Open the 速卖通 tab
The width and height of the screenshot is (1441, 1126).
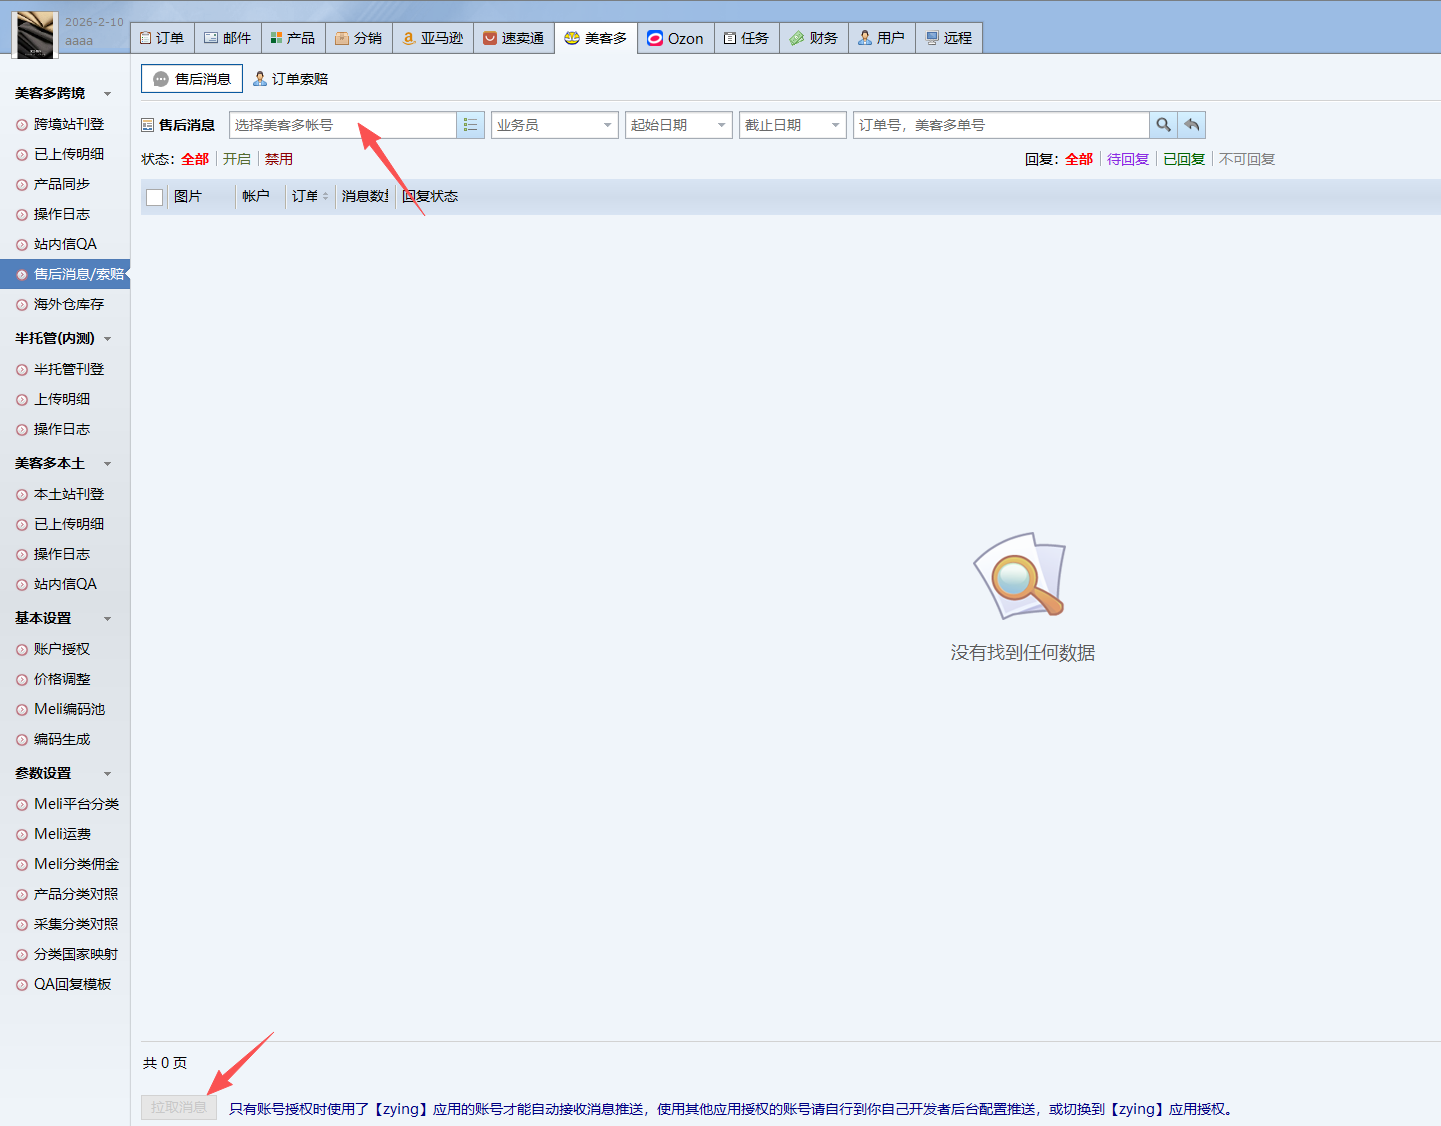(x=514, y=38)
